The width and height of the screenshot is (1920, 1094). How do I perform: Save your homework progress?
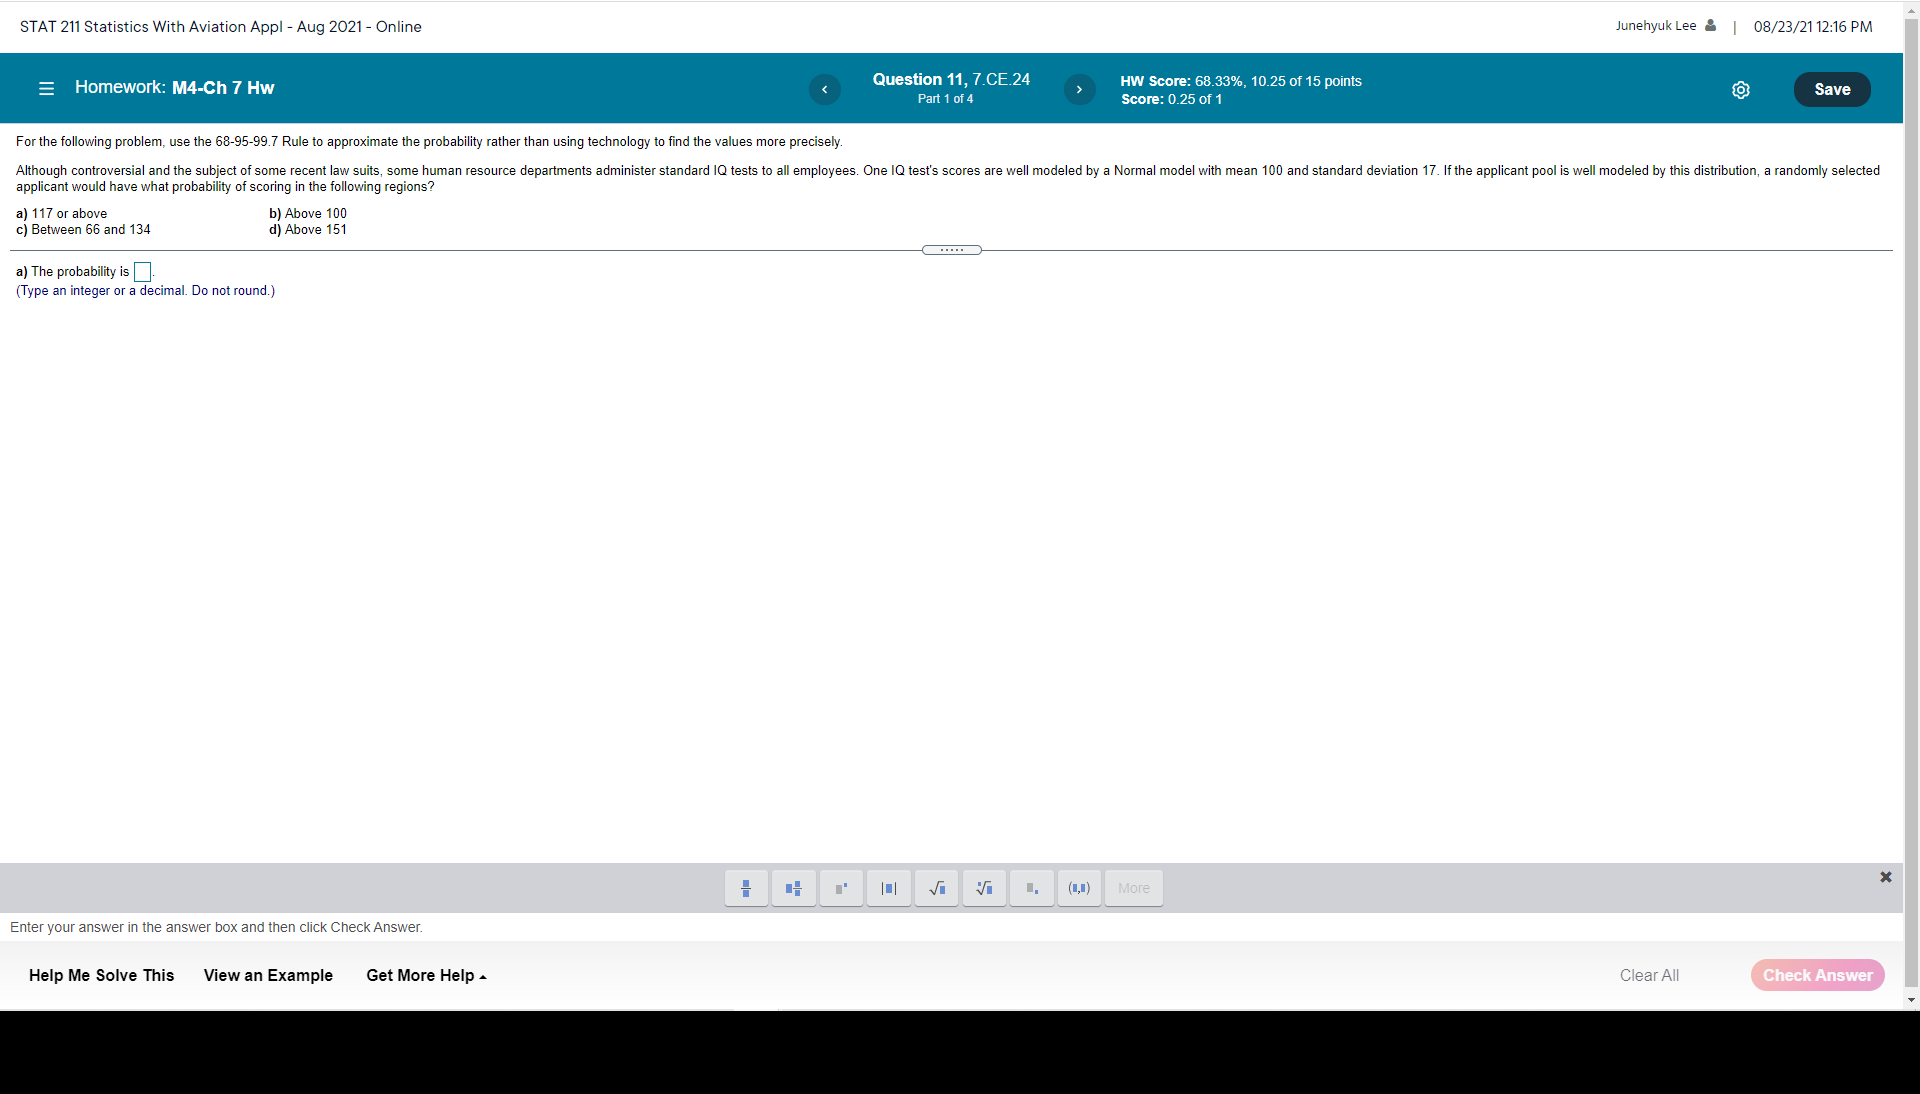1832,89
